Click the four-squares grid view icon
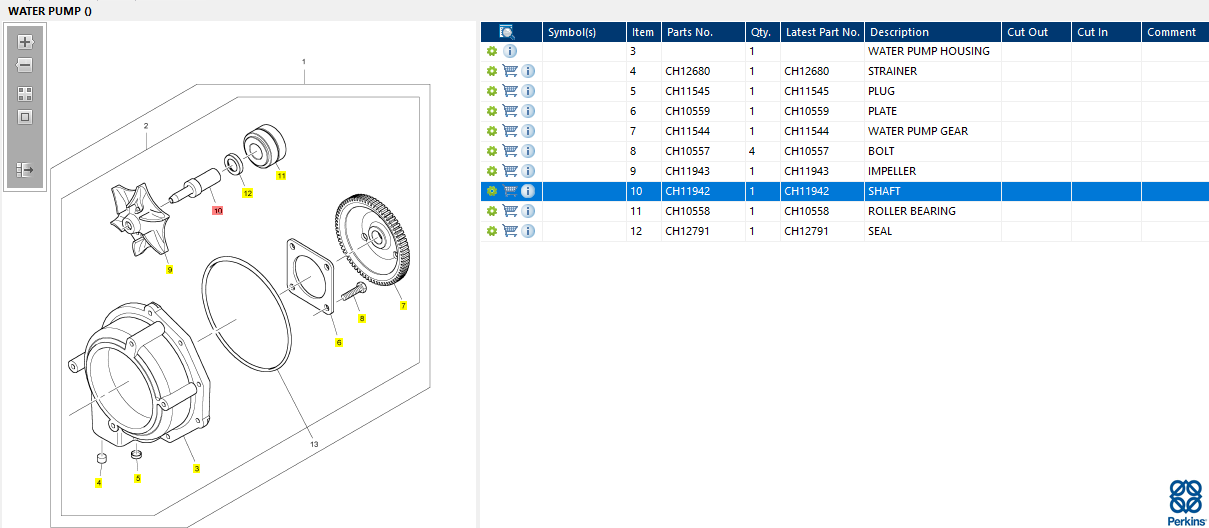This screenshot has width=1209, height=528. click(26, 94)
